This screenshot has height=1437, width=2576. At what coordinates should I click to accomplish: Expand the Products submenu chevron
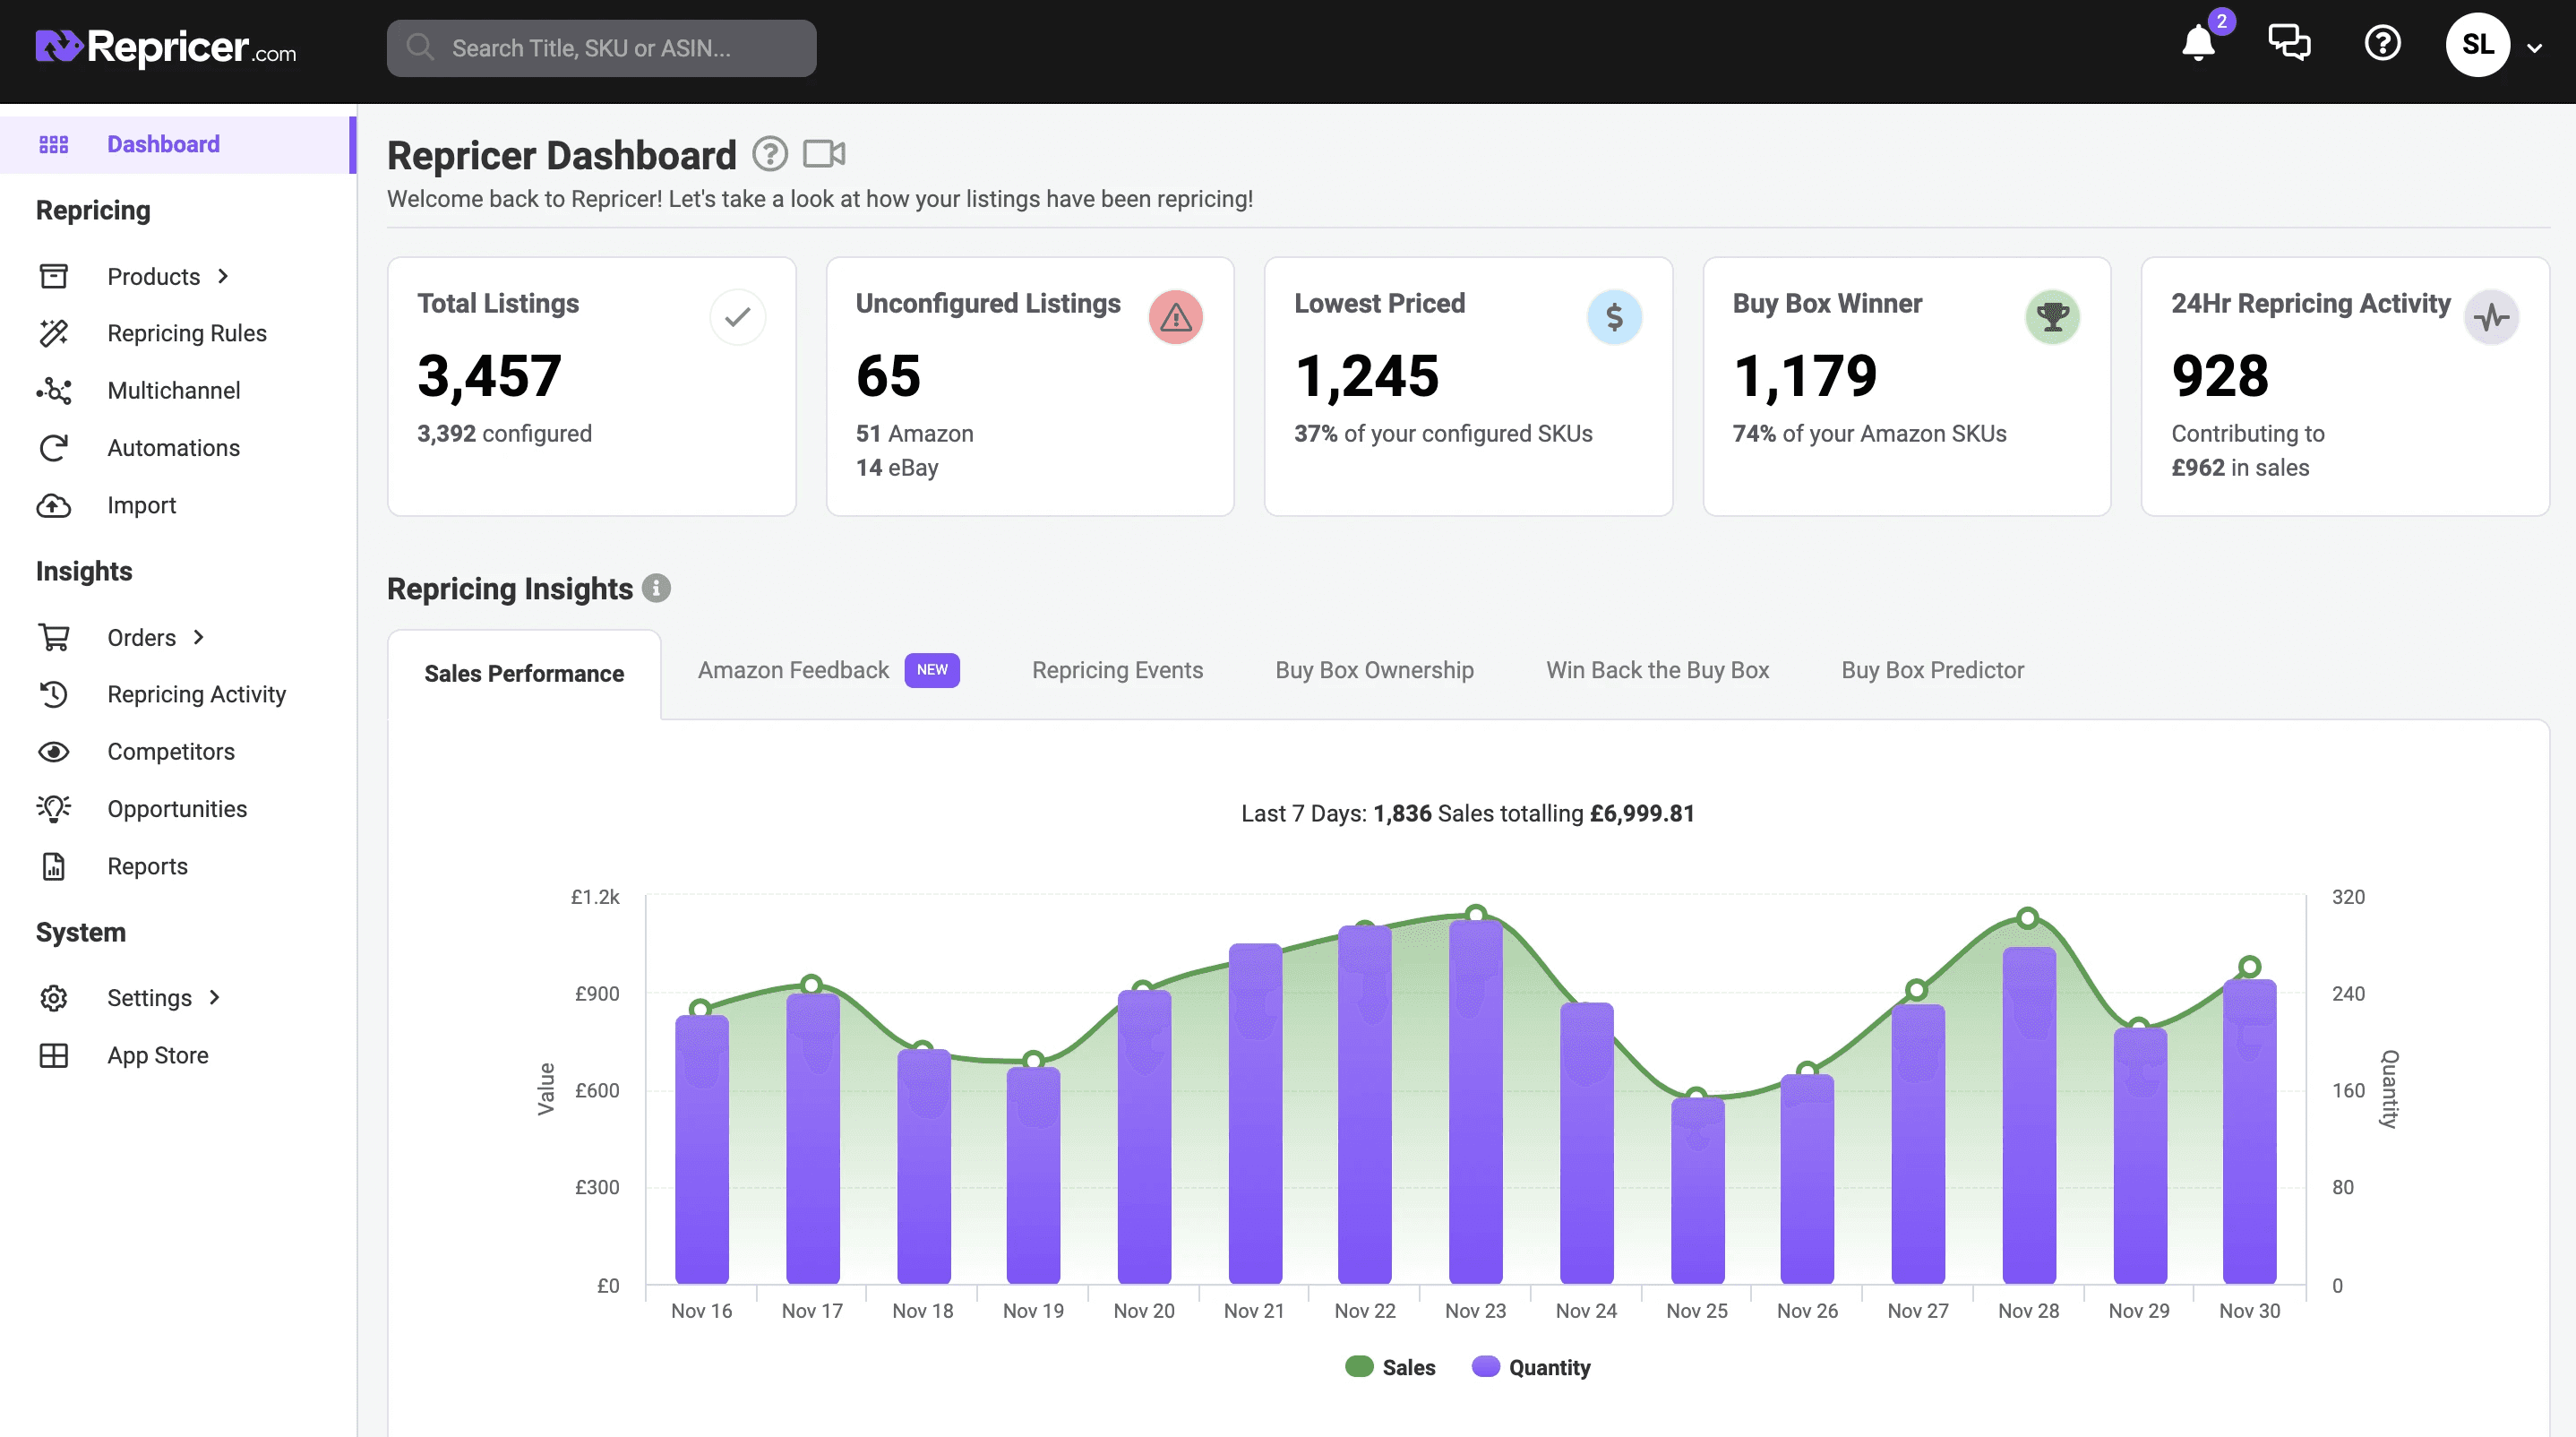point(223,276)
